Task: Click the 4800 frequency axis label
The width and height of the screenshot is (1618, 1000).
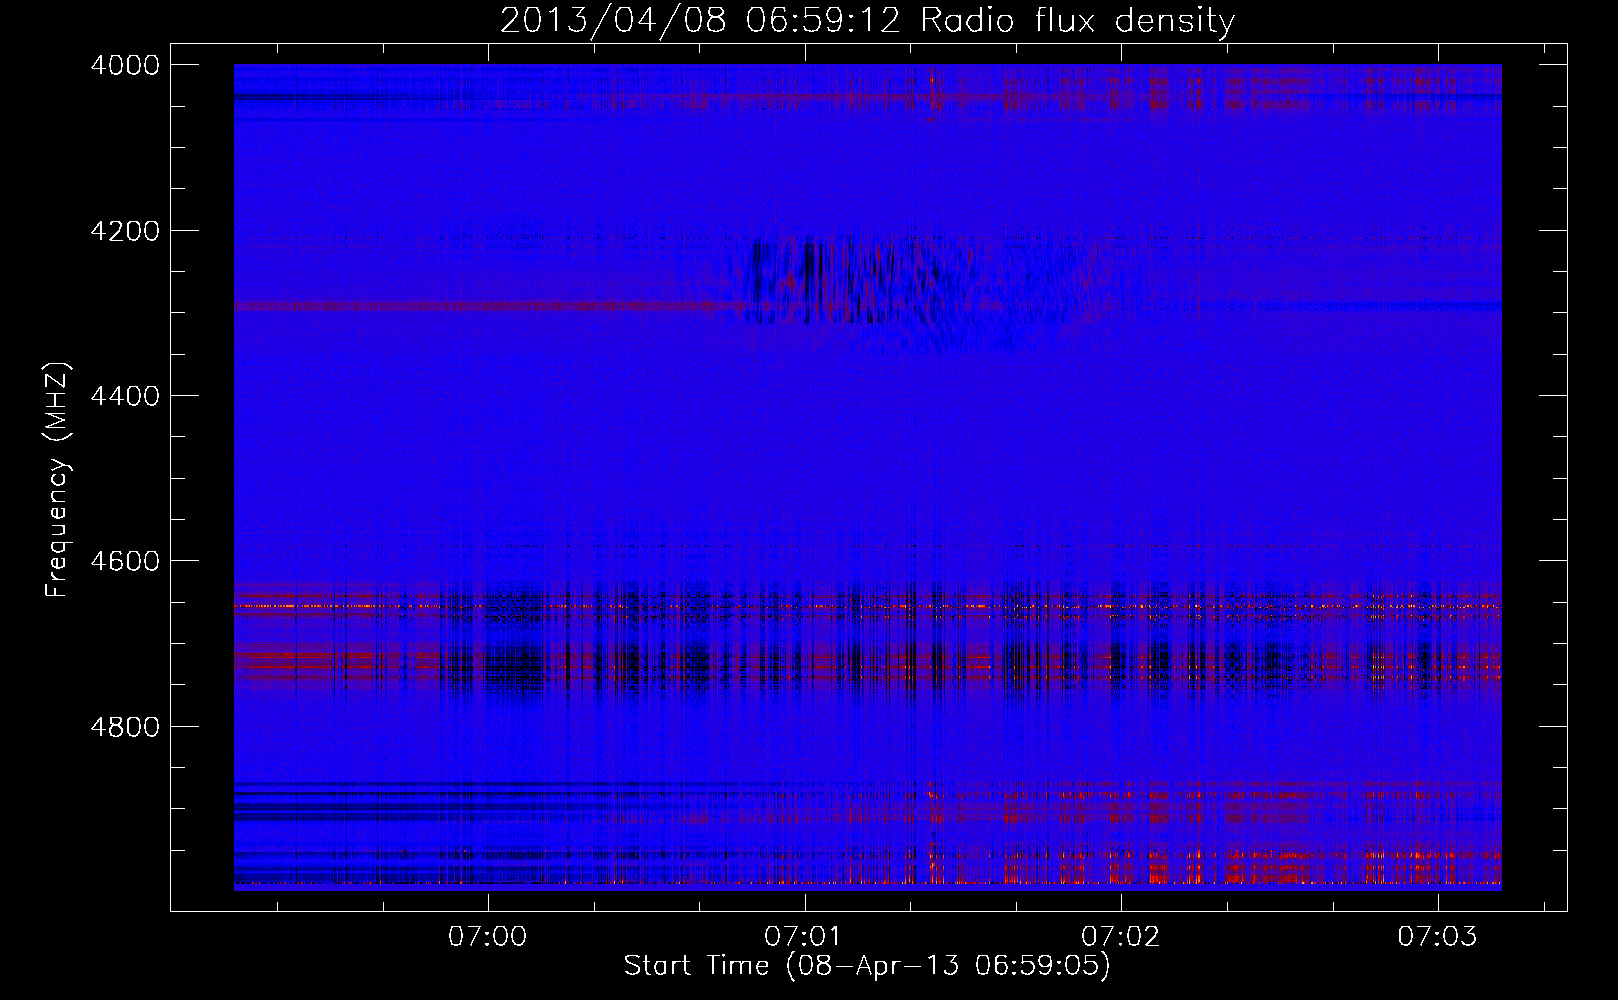Action: point(125,727)
